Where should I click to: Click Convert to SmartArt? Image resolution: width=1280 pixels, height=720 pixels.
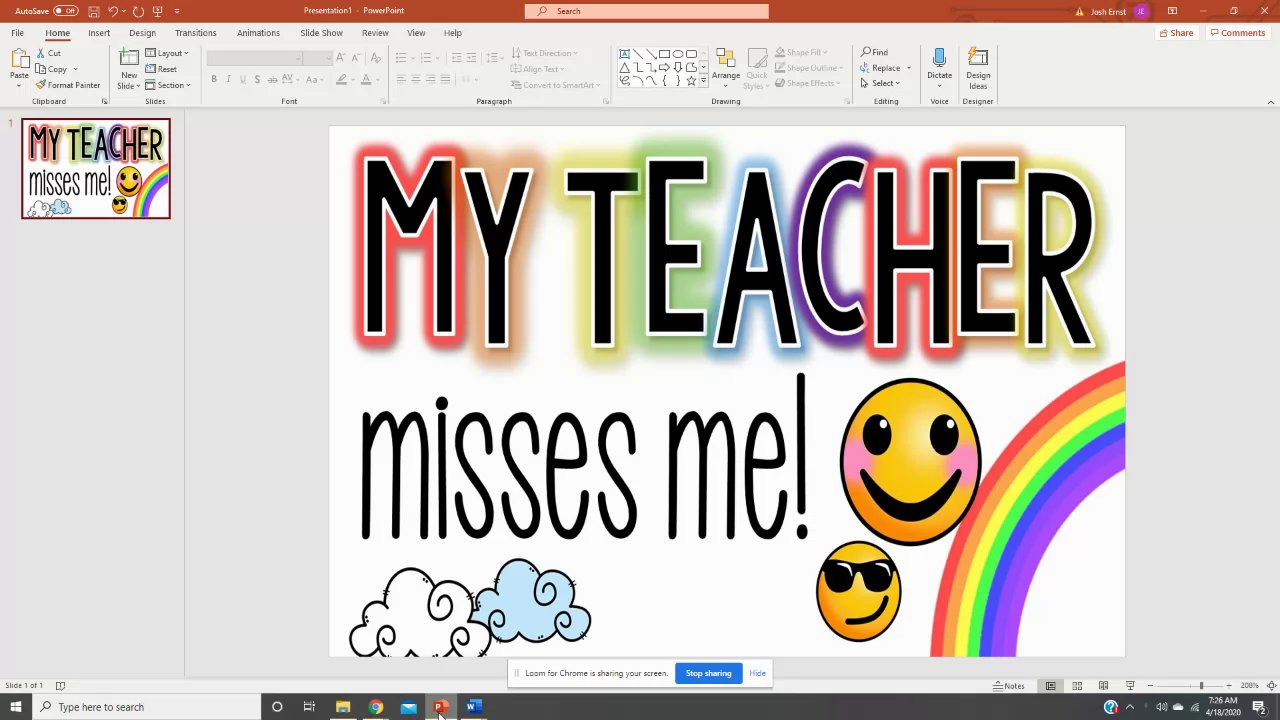click(553, 85)
